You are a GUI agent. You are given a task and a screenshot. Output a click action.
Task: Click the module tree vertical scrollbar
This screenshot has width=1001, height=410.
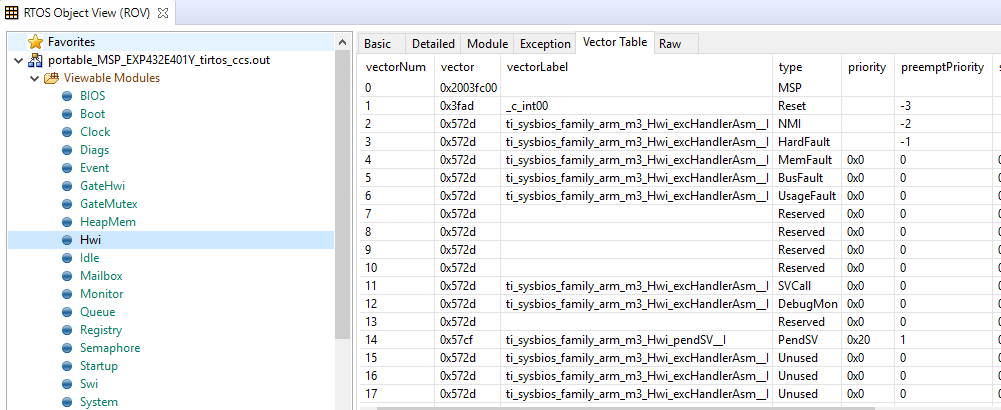click(343, 200)
